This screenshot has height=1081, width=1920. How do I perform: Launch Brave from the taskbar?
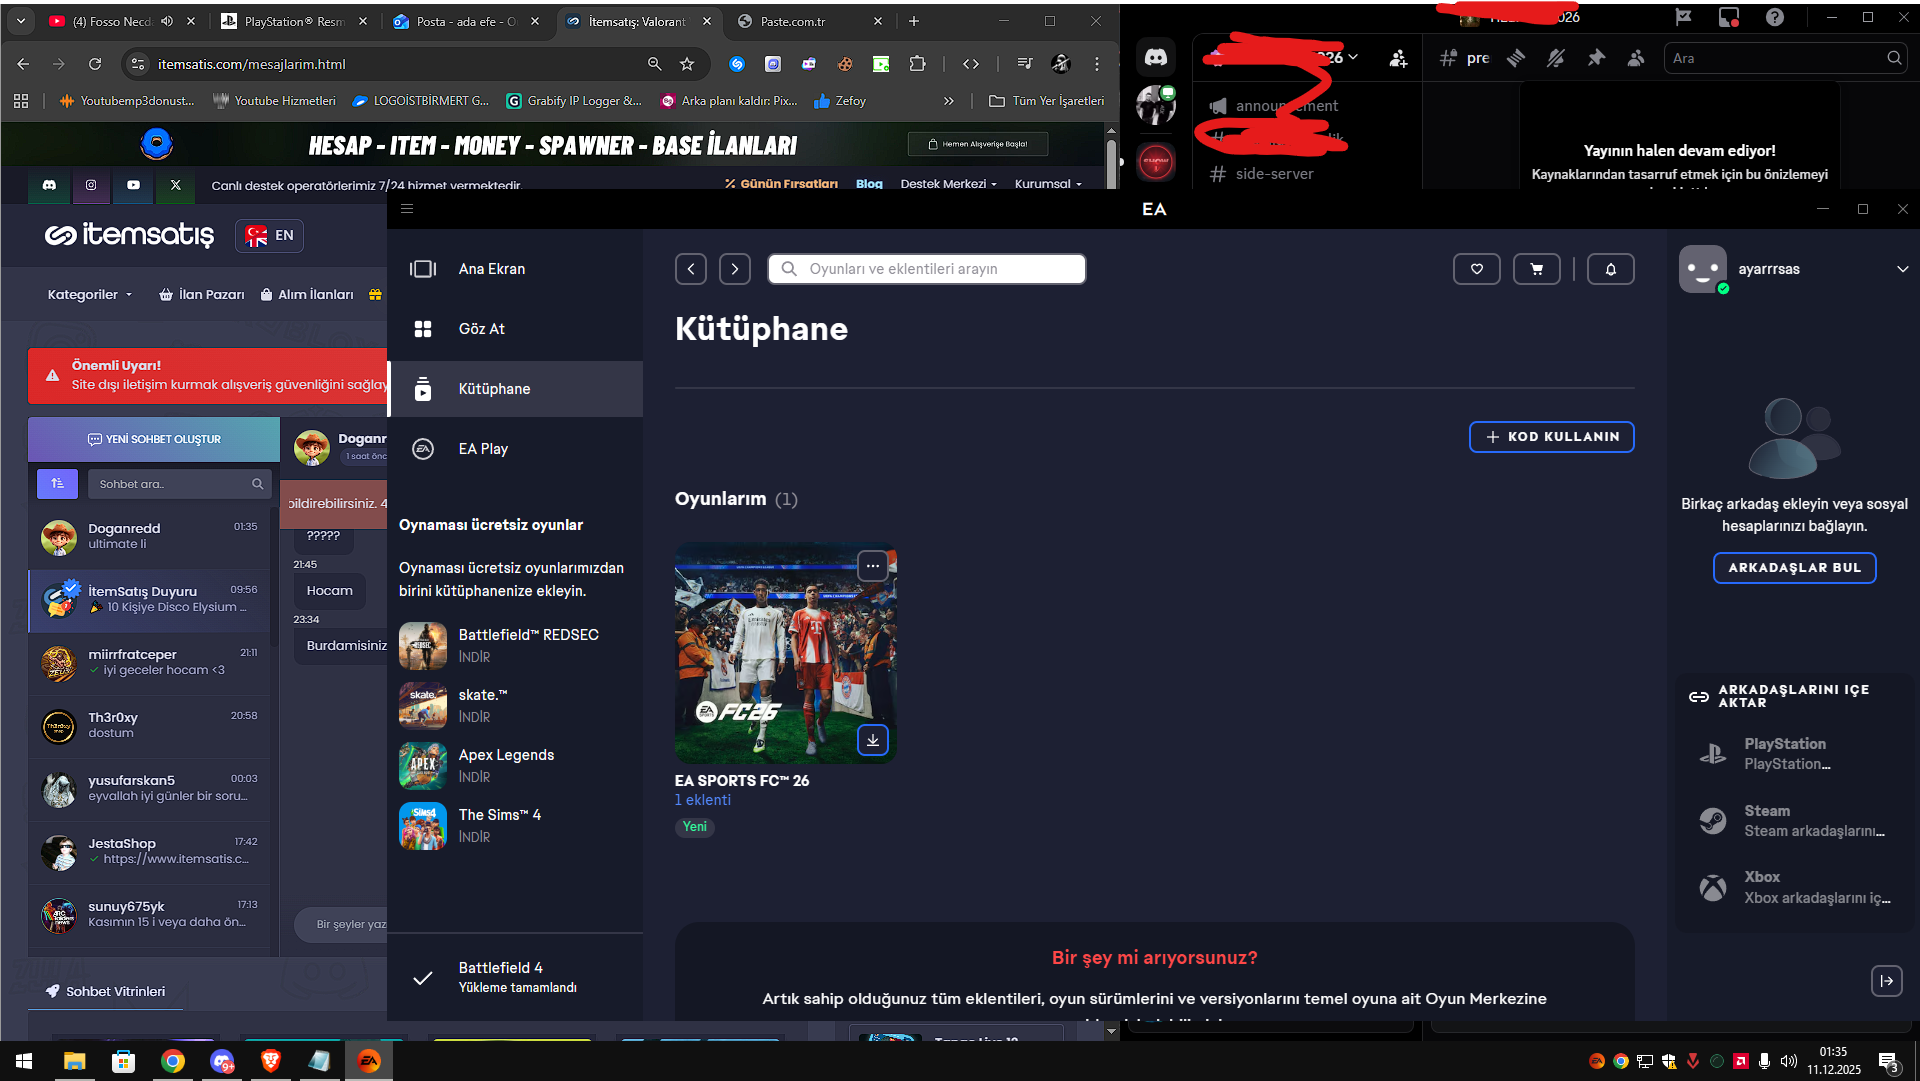pyautogui.click(x=270, y=1061)
